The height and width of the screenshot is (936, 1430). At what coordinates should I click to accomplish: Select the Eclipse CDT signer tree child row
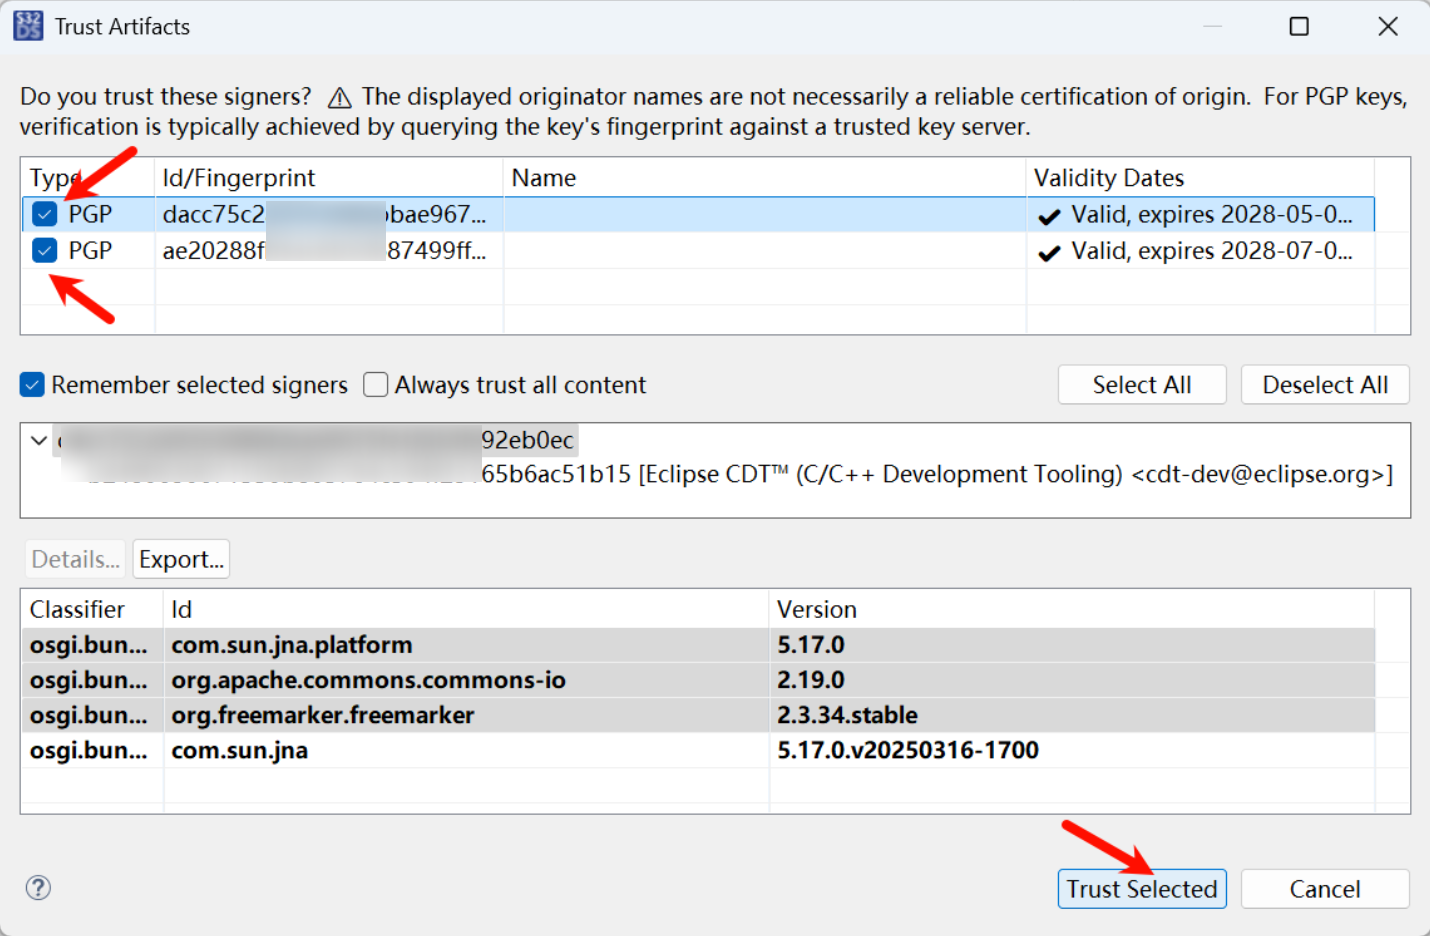[x=739, y=474]
